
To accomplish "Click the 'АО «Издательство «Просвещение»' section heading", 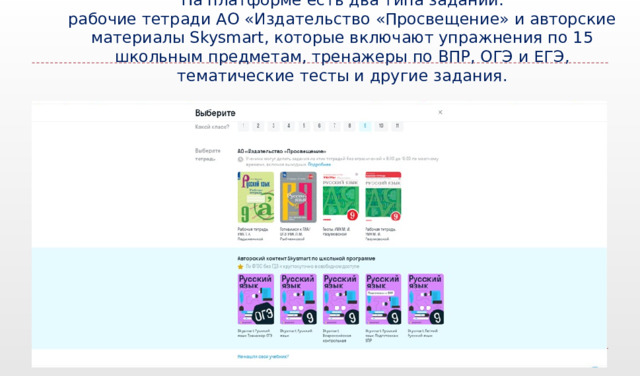I will 282,151.
